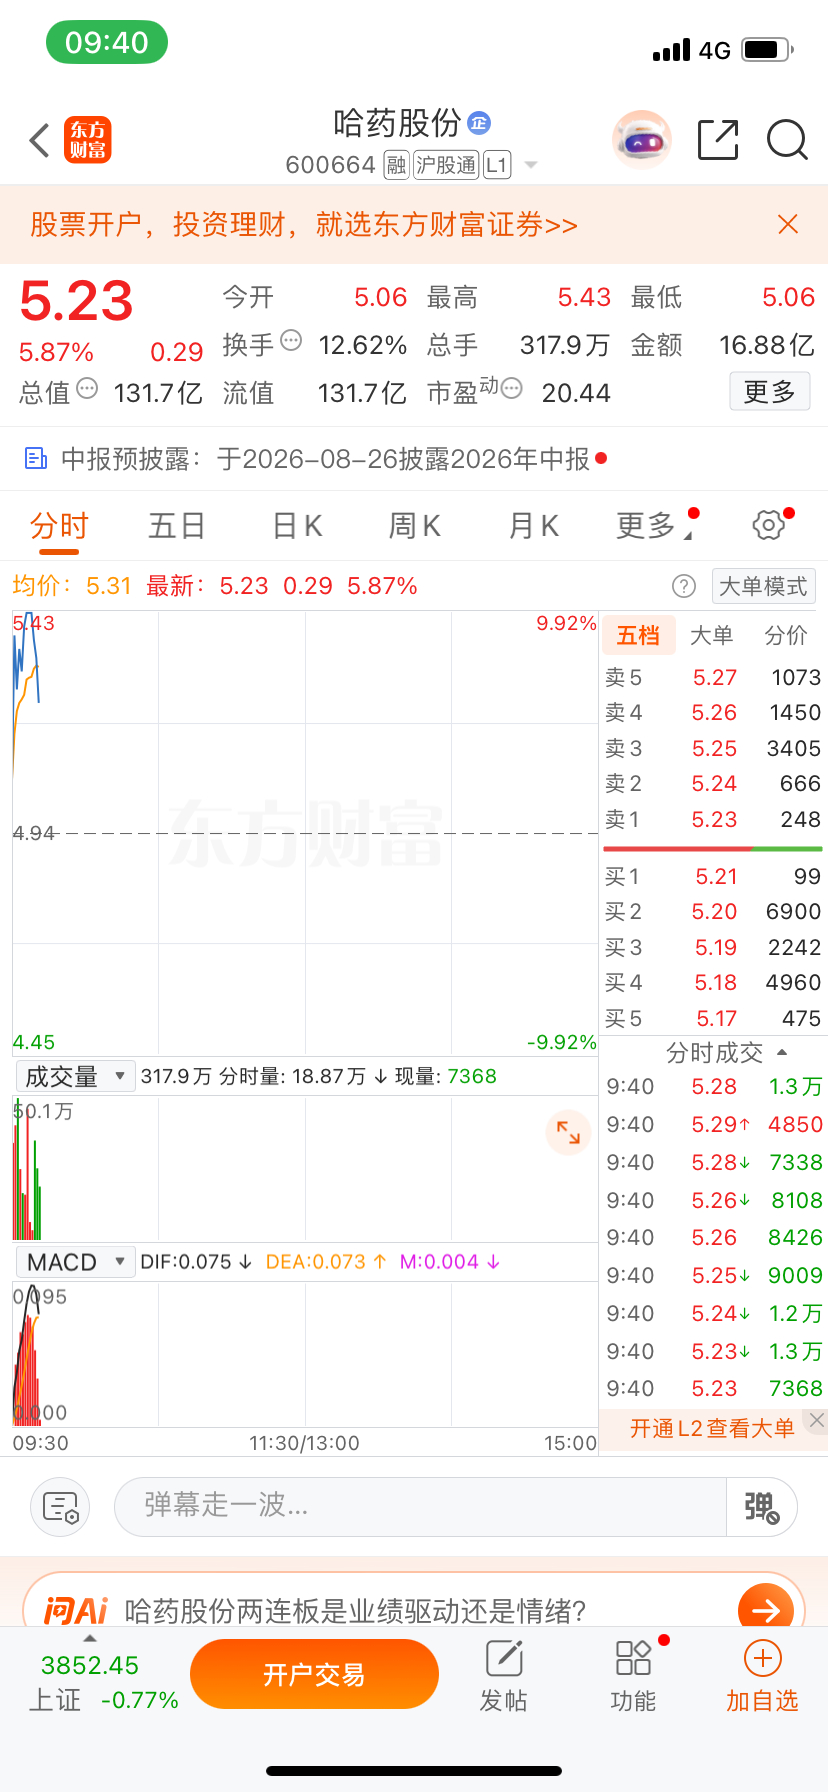Tap the 卖1 row at 5.23

(712, 820)
